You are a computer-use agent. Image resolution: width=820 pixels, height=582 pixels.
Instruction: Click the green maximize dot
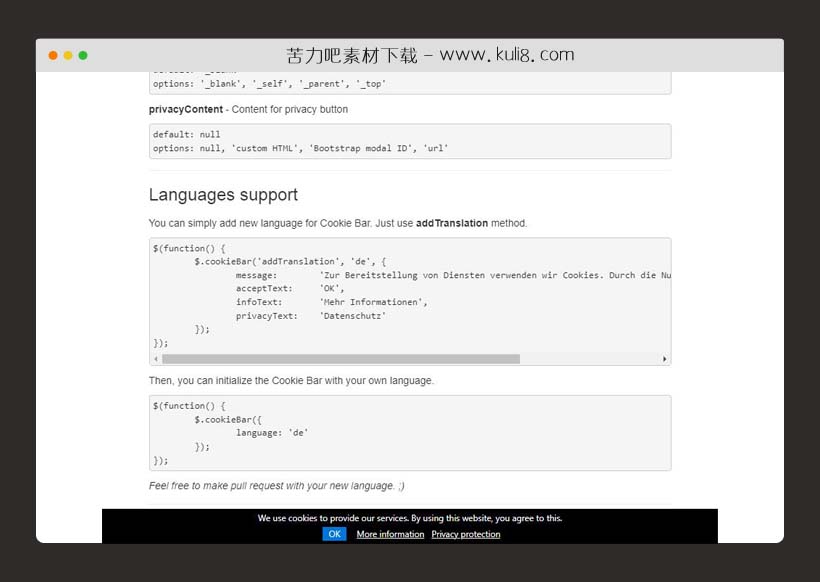click(83, 56)
